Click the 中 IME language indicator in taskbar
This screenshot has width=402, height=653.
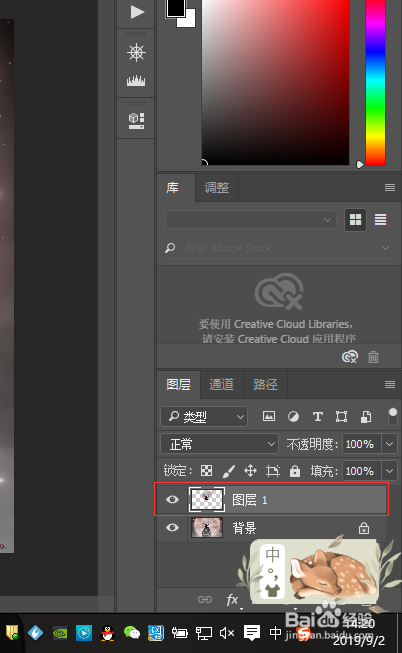[x=275, y=633]
